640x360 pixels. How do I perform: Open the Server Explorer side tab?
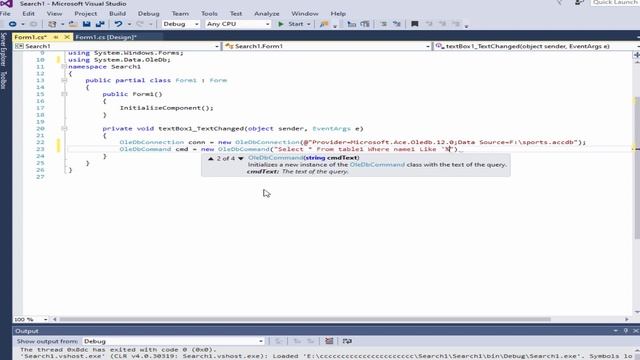[3, 50]
